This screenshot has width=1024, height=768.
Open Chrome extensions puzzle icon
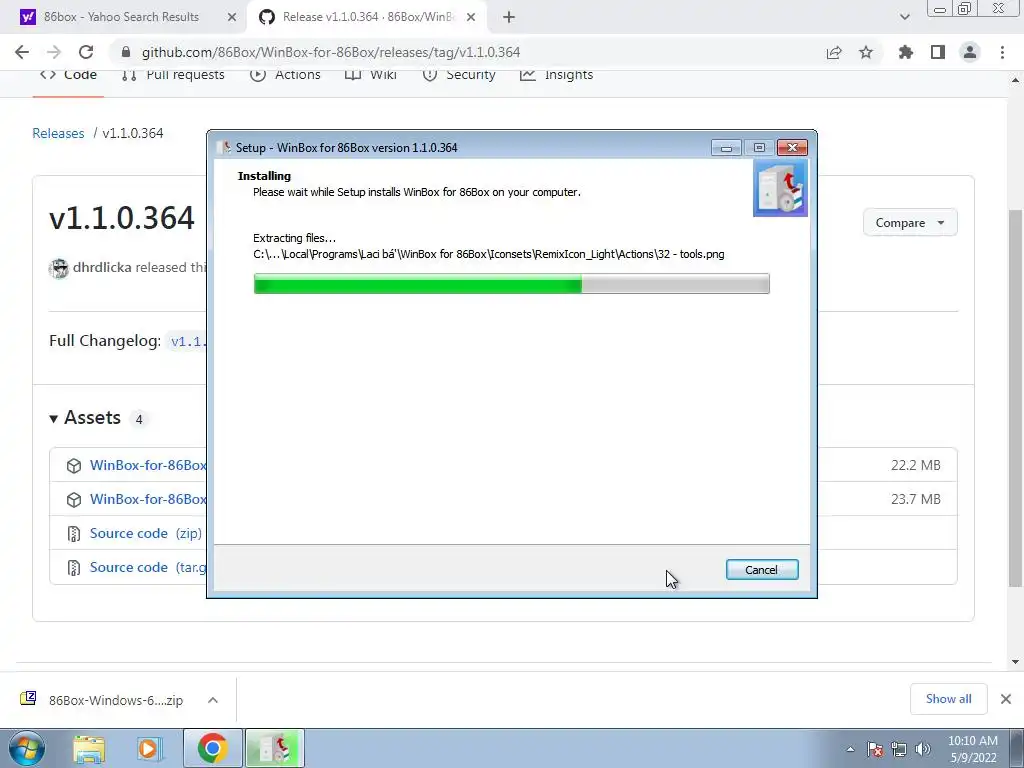point(906,52)
